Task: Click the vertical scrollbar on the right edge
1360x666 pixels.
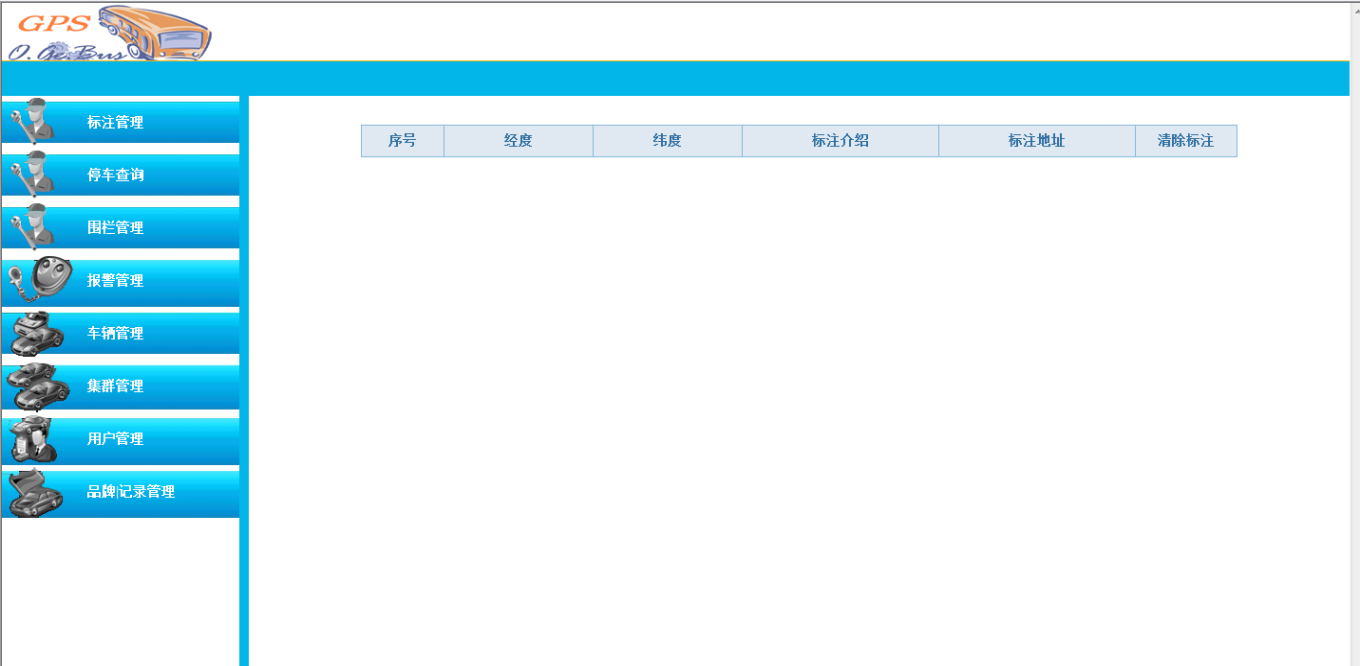Action: [x=1354, y=333]
